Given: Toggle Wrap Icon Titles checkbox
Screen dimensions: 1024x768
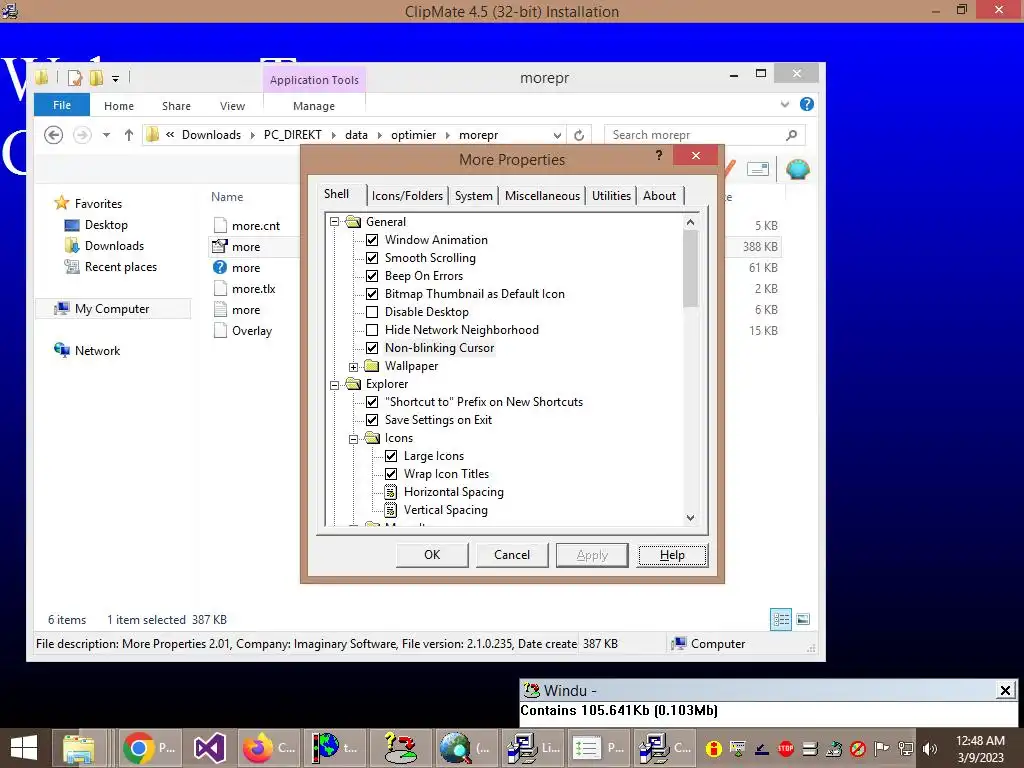Looking at the screenshot, I should click(x=391, y=474).
